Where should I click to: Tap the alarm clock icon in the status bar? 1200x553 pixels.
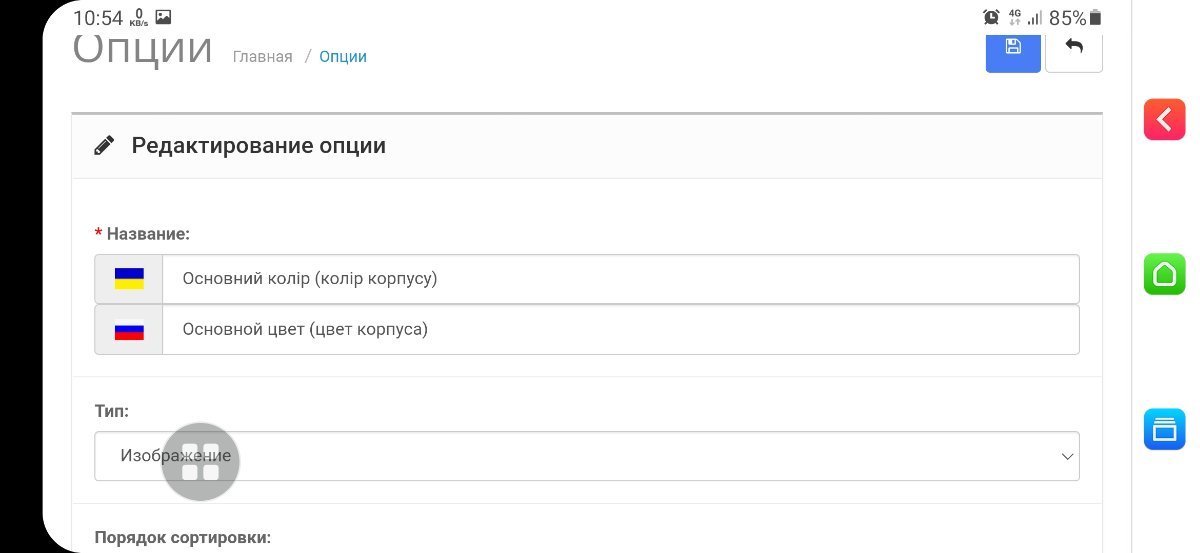pos(991,17)
